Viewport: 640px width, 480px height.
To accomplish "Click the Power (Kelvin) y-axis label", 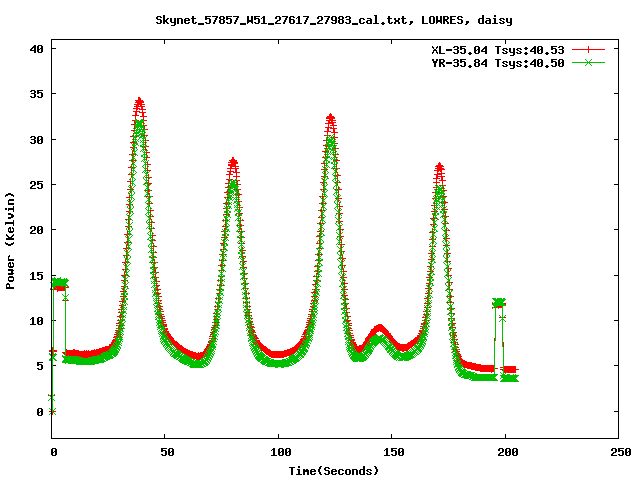I will [10, 241].
